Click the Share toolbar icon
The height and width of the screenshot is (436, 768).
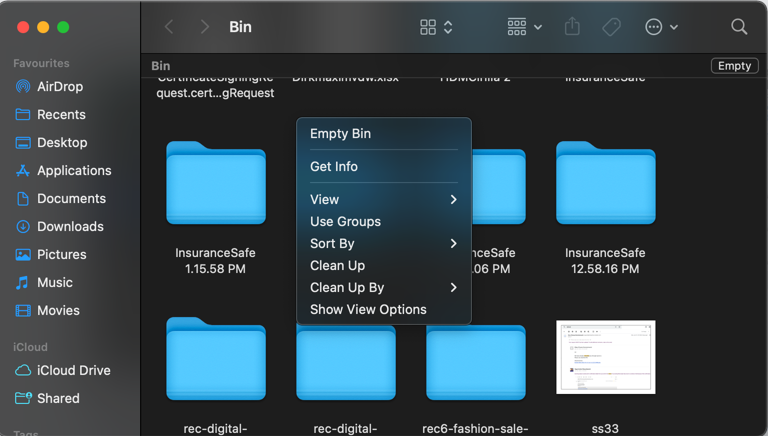pyautogui.click(x=572, y=26)
